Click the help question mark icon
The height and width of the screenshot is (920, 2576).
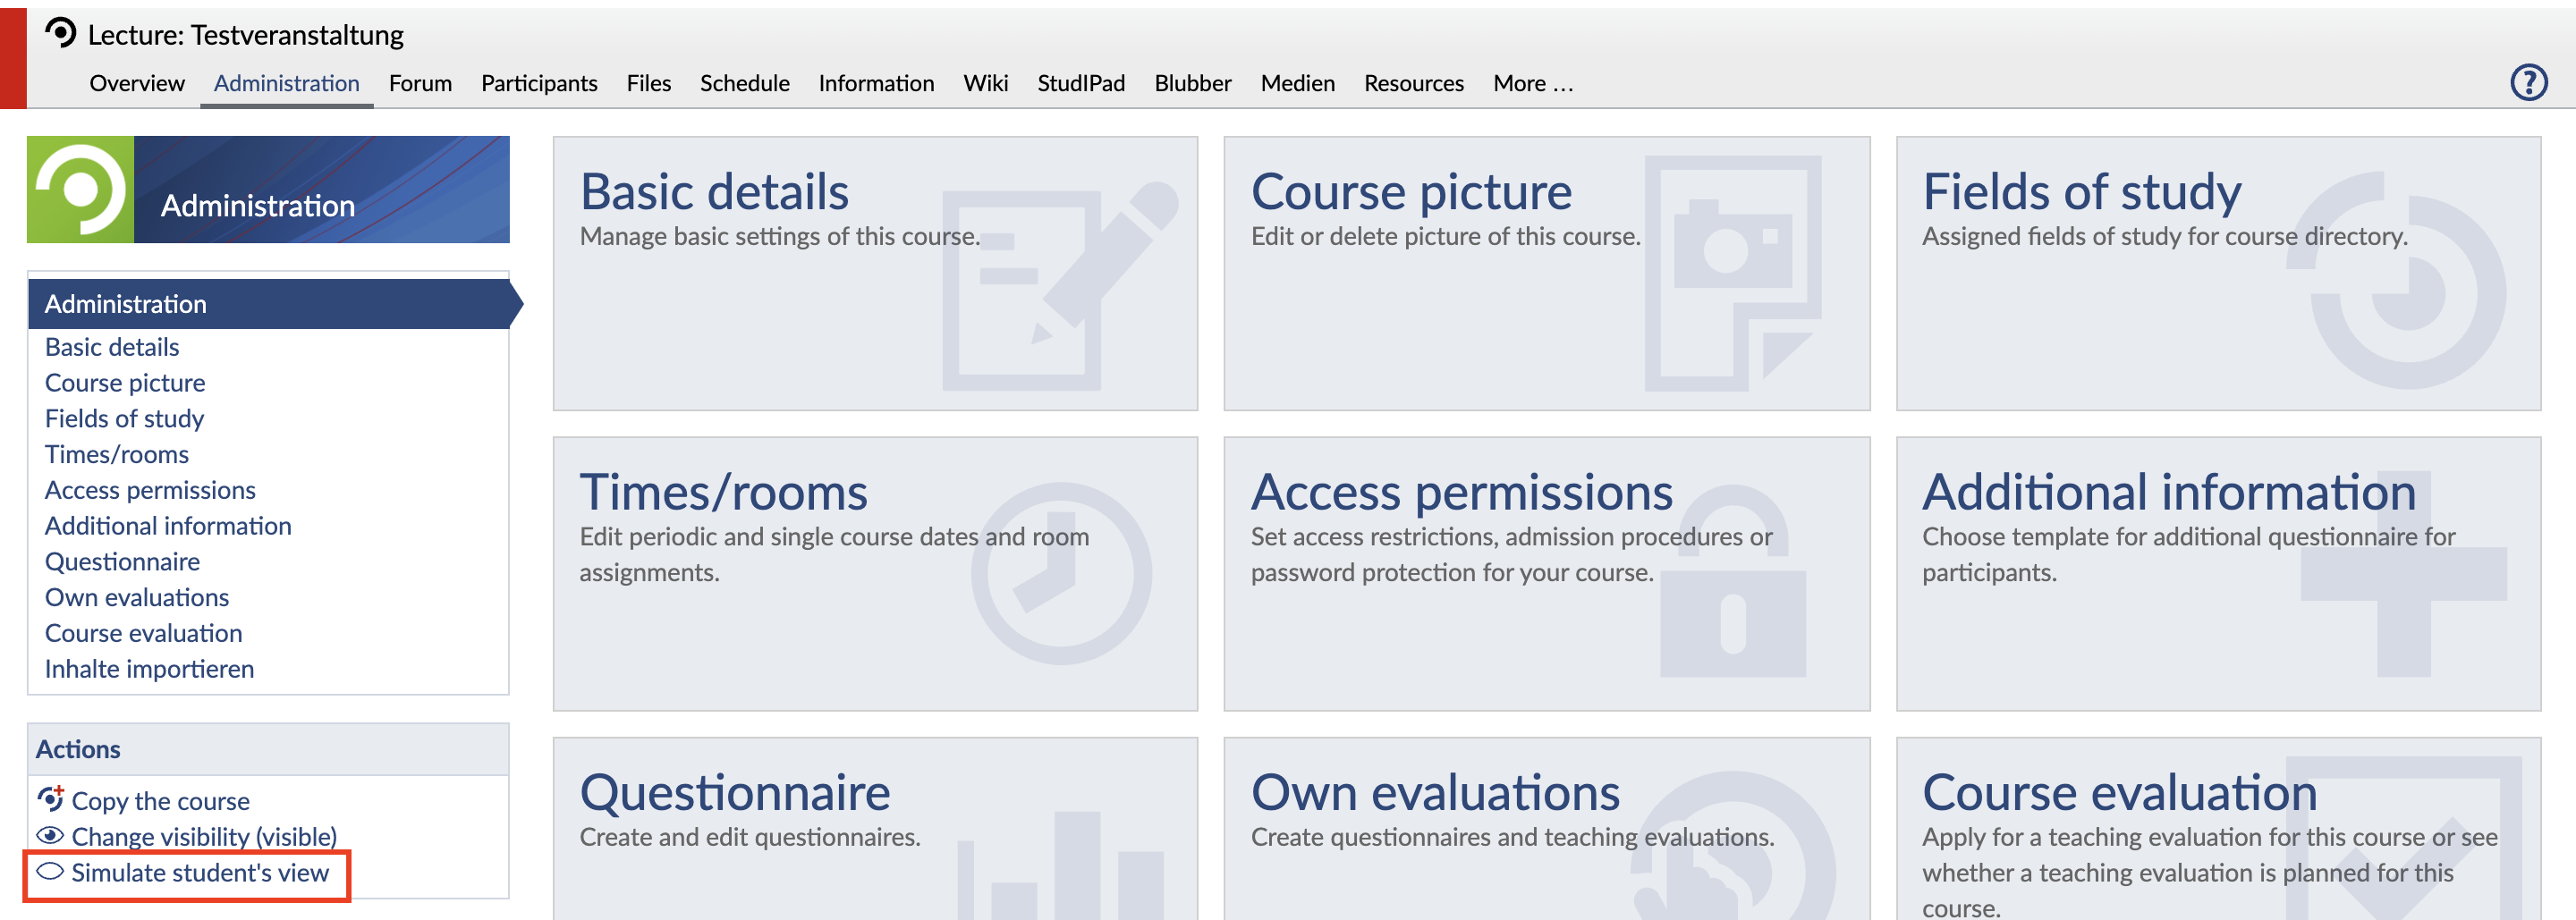click(x=2528, y=82)
